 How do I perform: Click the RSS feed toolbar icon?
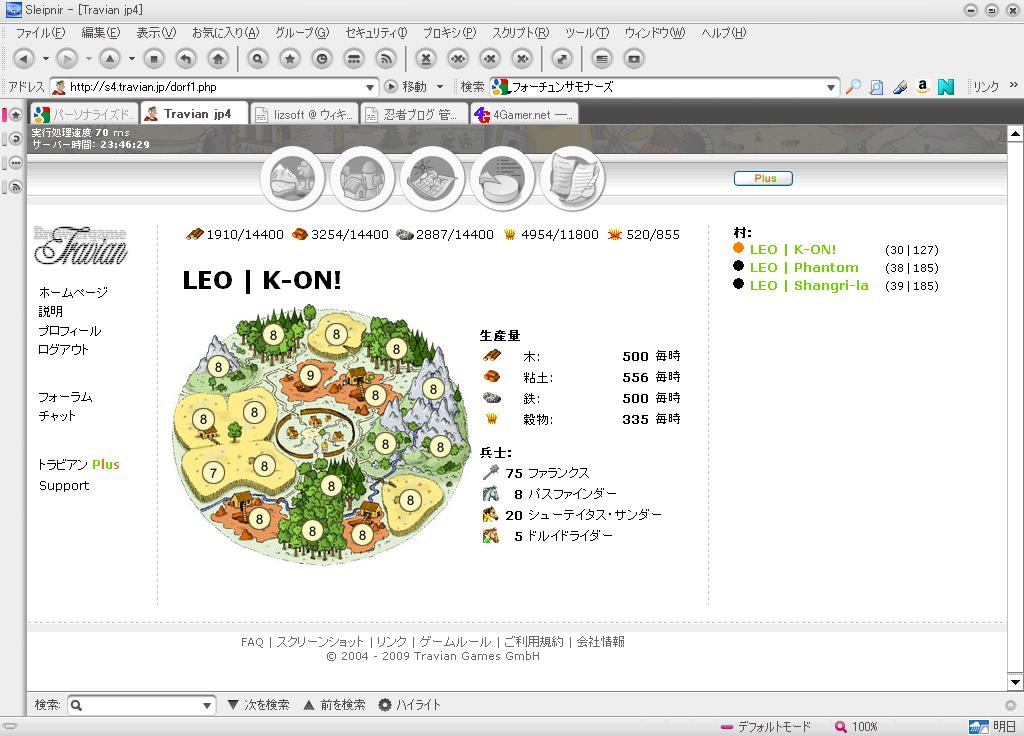click(x=386, y=59)
